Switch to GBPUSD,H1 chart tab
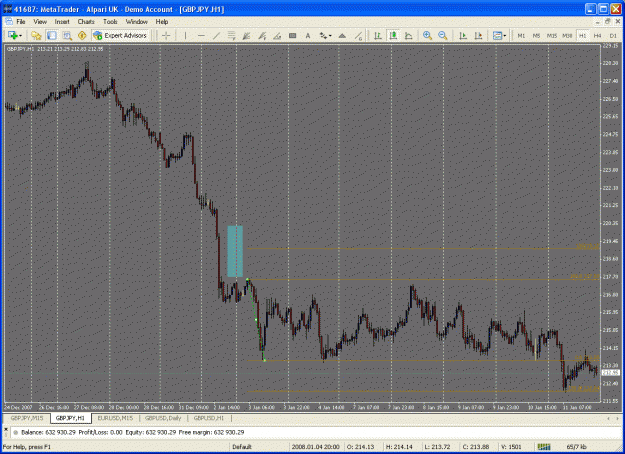This screenshot has height=454, width=625. click(209, 418)
